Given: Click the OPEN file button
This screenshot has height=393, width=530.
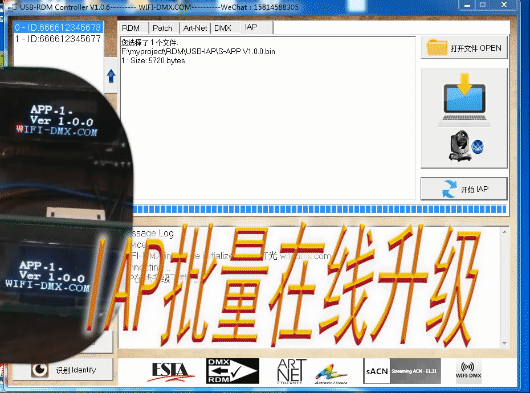Looking at the screenshot, I should pos(464,48).
